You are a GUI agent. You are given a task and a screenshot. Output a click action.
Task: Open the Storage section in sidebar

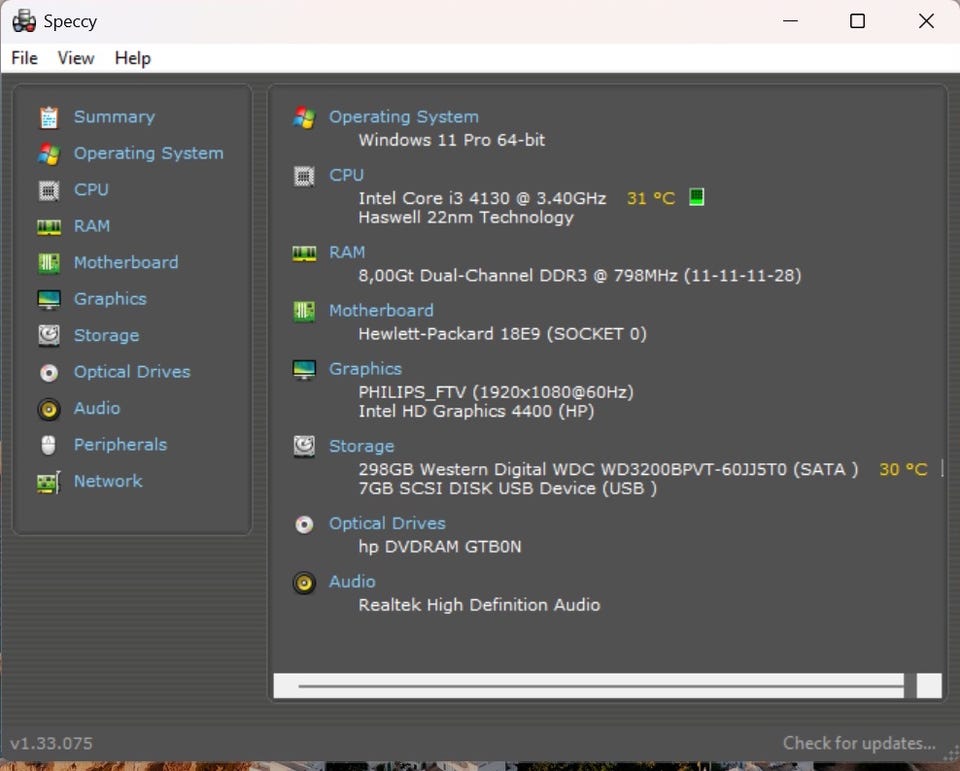107,336
